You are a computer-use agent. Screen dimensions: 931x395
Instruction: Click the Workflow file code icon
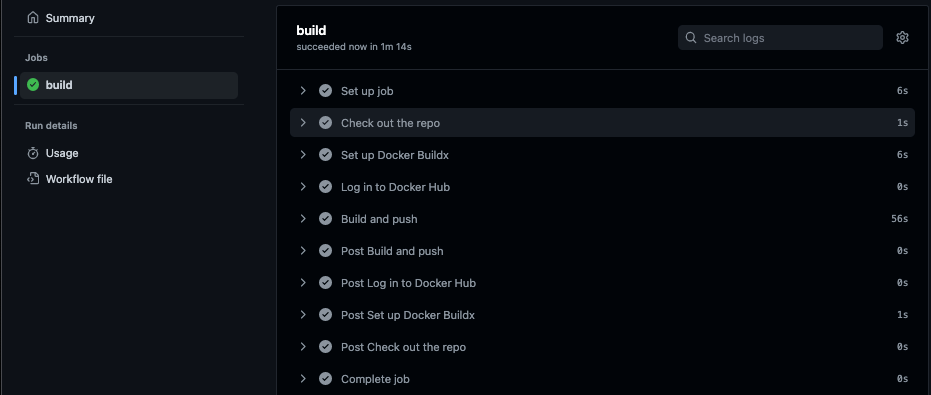coord(33,179)
